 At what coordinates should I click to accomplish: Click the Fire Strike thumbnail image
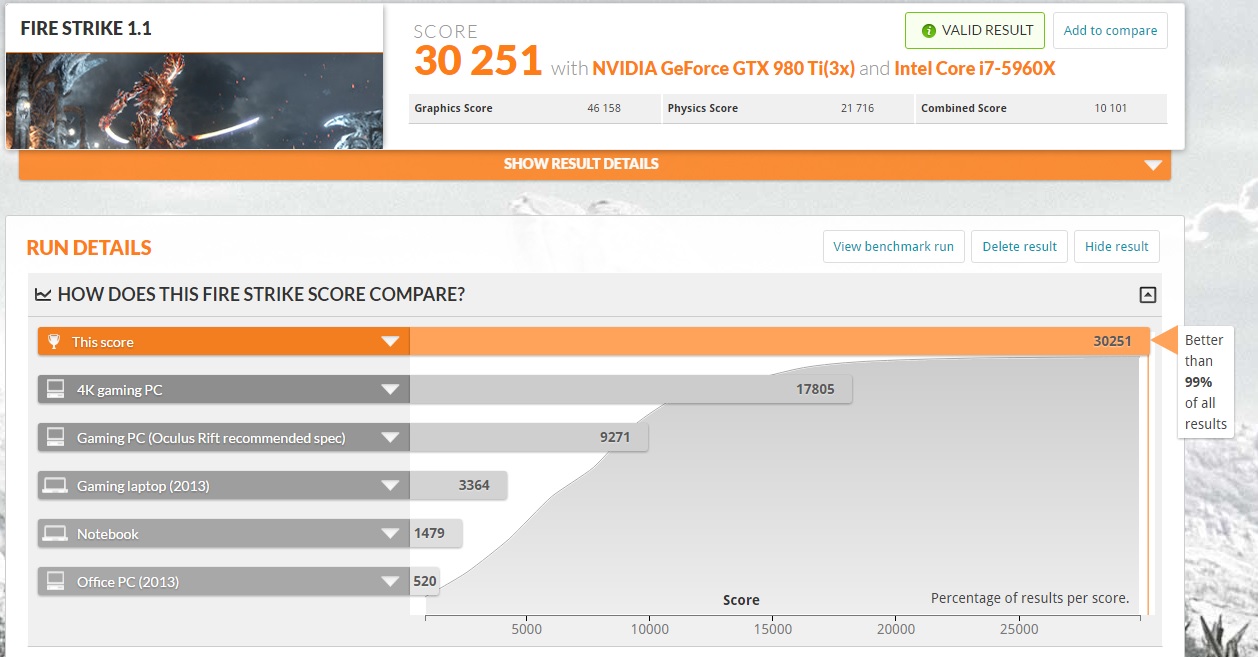195,100
